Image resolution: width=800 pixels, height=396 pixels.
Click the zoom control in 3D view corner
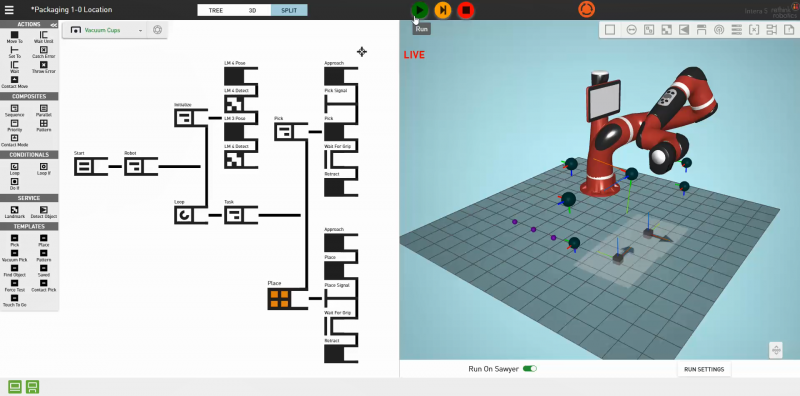click(776, 351)
